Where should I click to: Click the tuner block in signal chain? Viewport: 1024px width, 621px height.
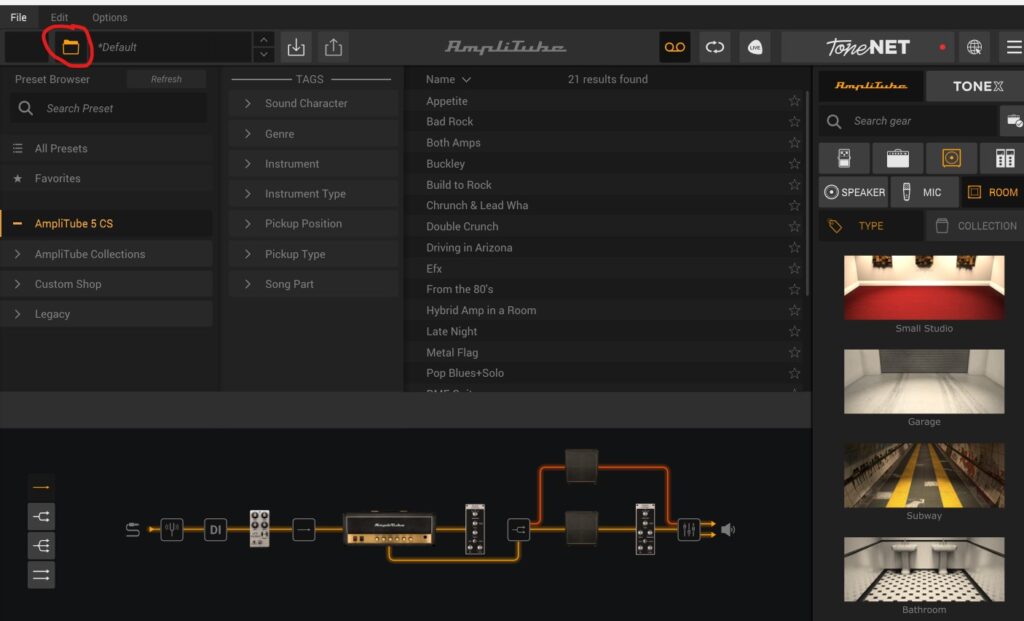coord(172,530)
